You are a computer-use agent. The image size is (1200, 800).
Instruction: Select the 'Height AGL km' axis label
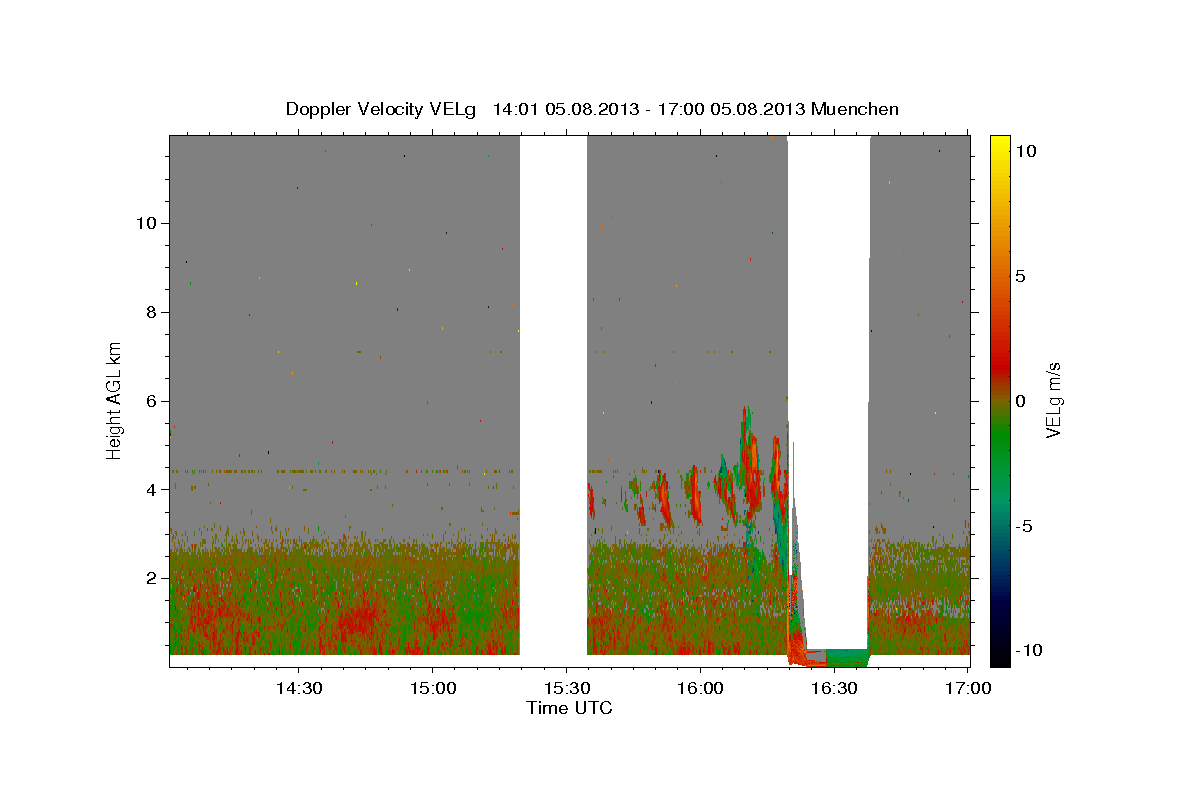(x=114, y=400)
